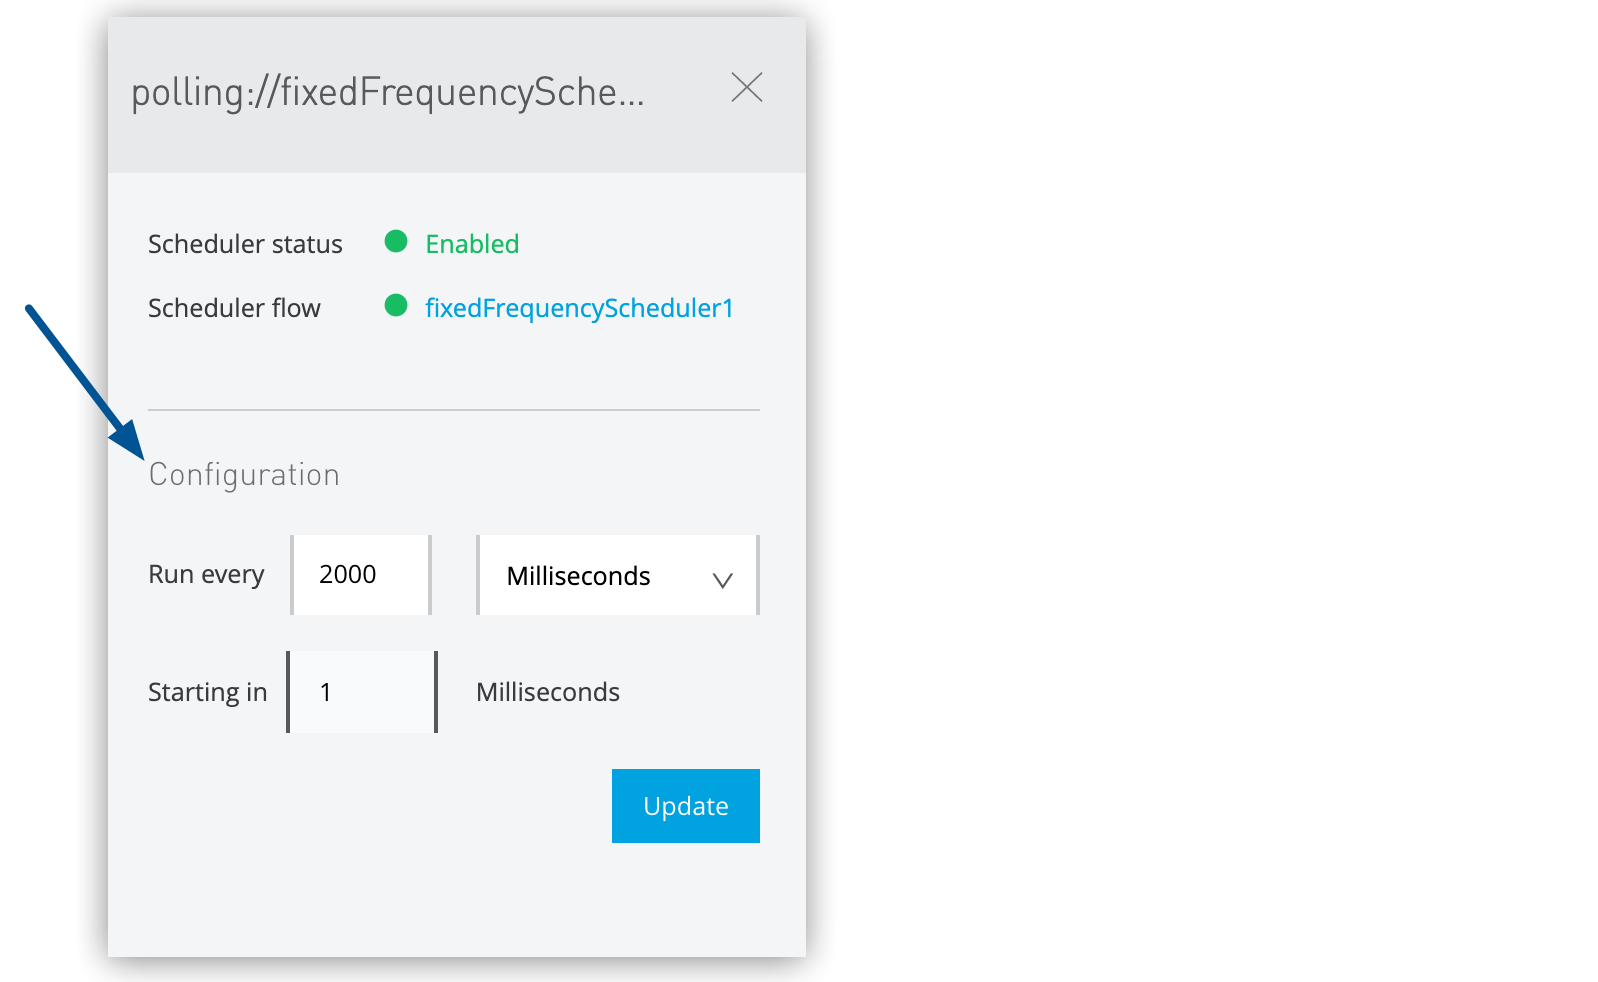Click the Configuration section heading
1598x982 pixels.
pos(243,474)
